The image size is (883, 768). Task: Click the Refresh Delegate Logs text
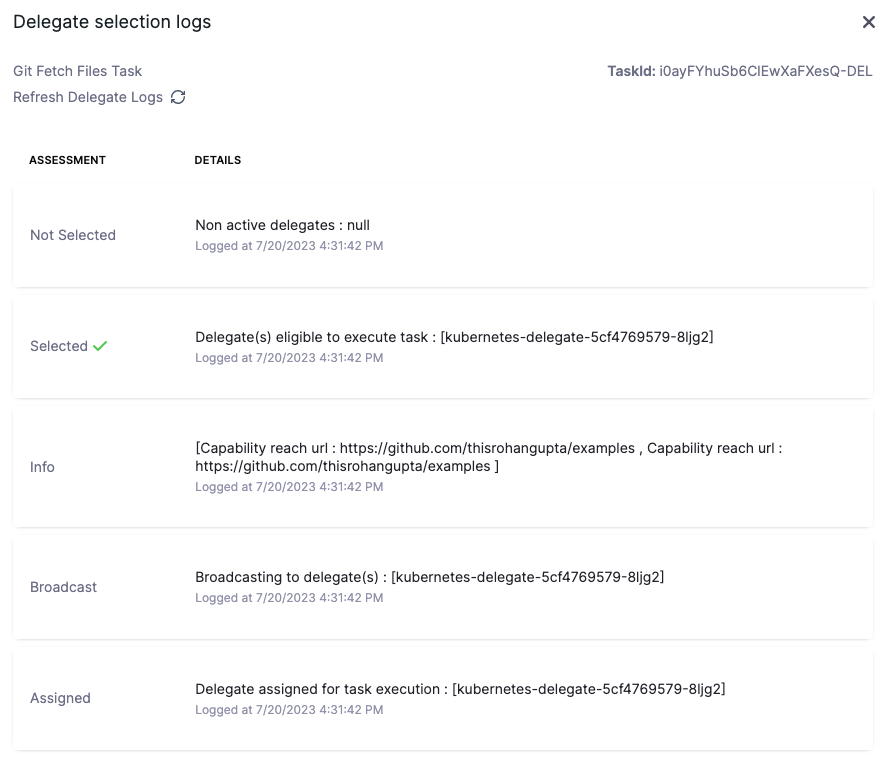point(88,97)
